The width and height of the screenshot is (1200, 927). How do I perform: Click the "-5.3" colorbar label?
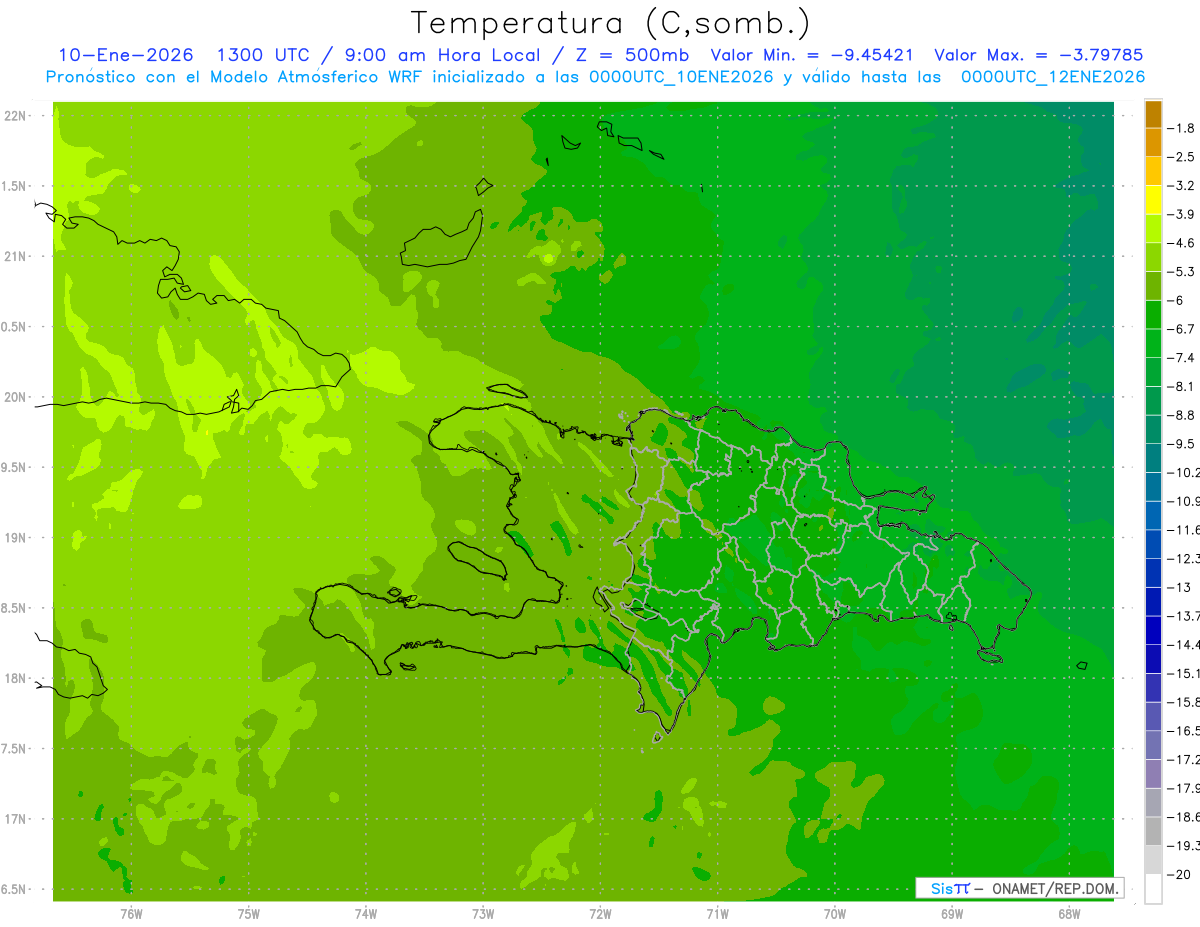click(x=1180, y=272)
